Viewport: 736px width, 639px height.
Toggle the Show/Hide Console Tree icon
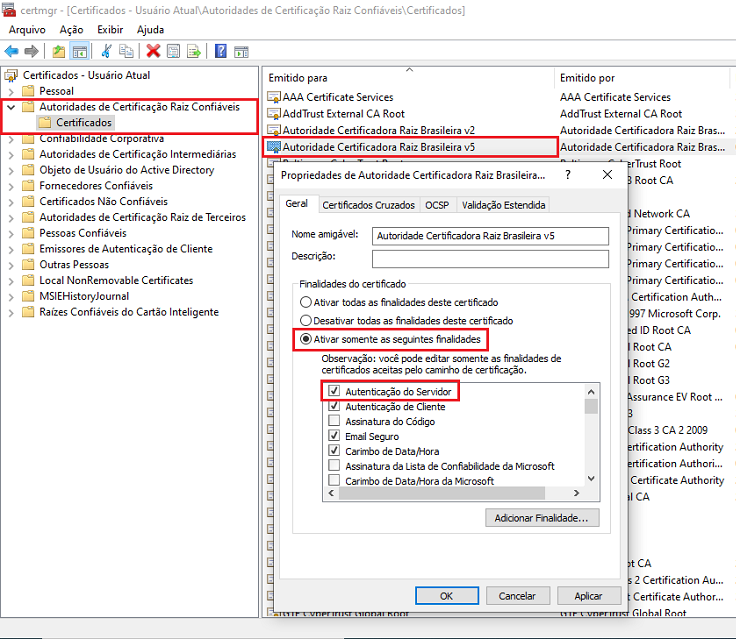pos(79,51)
